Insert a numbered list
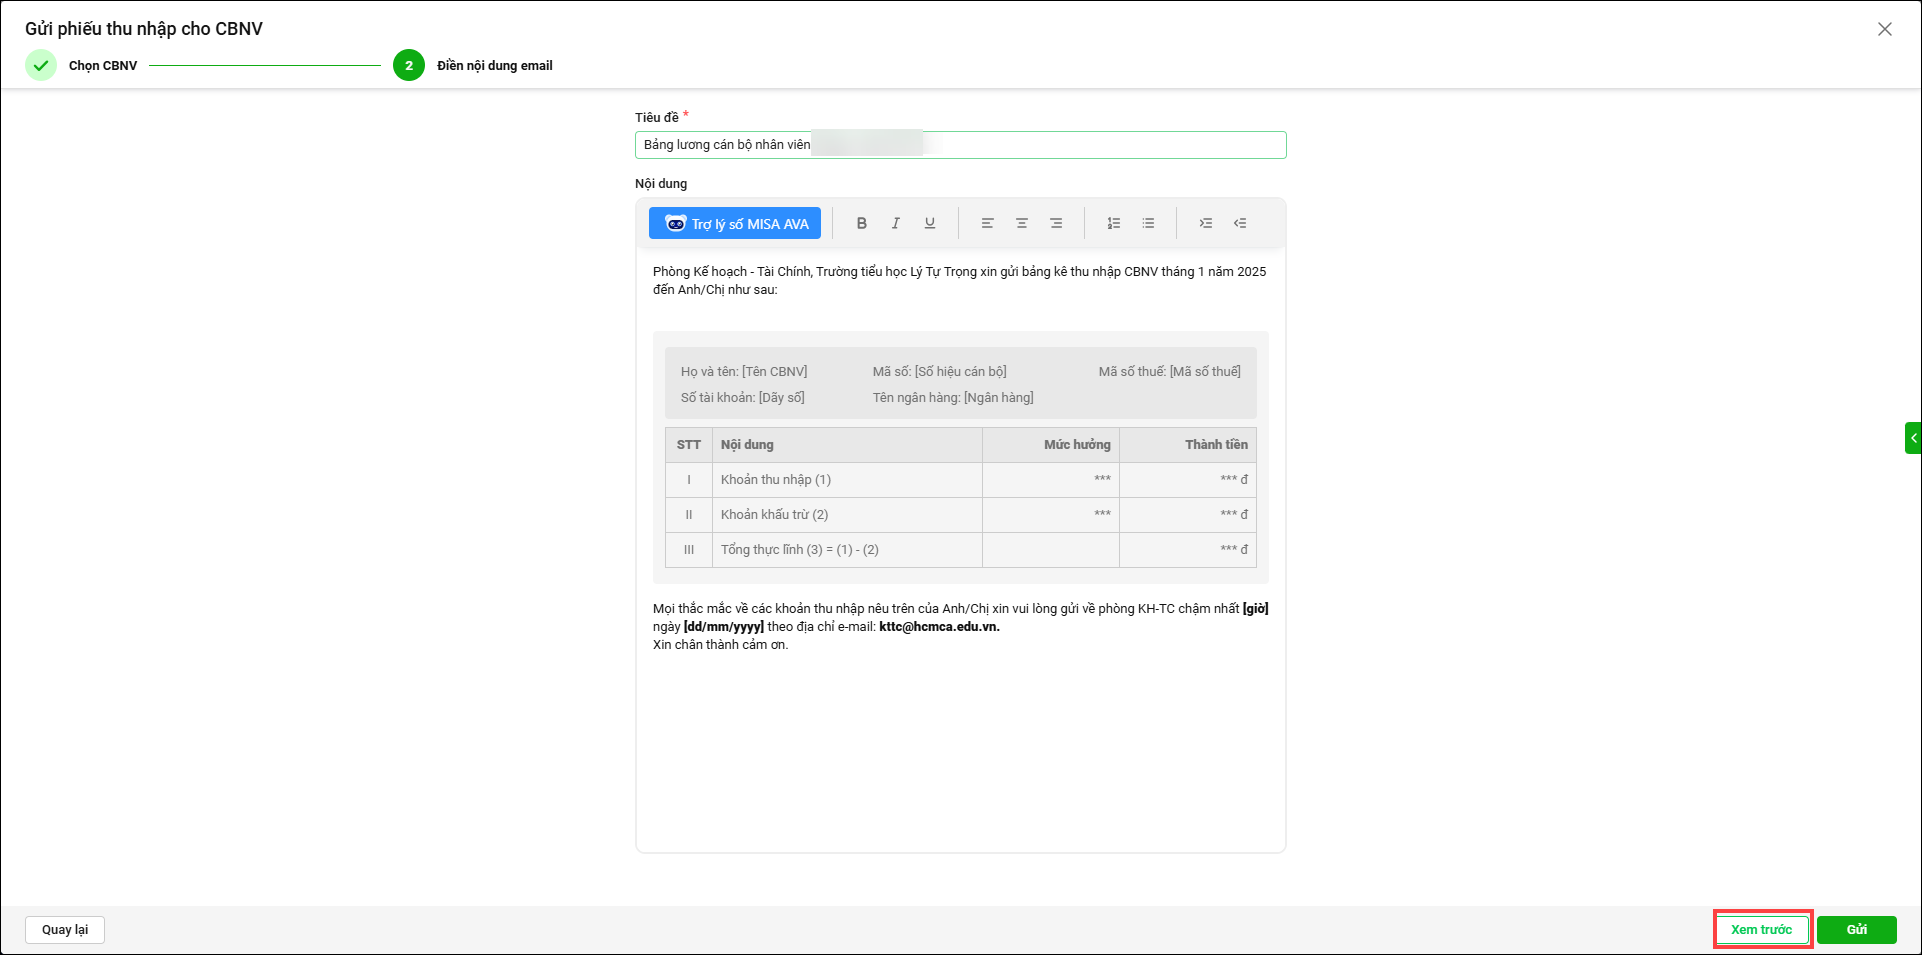The image size is (1922, 955). point(1113,223)
